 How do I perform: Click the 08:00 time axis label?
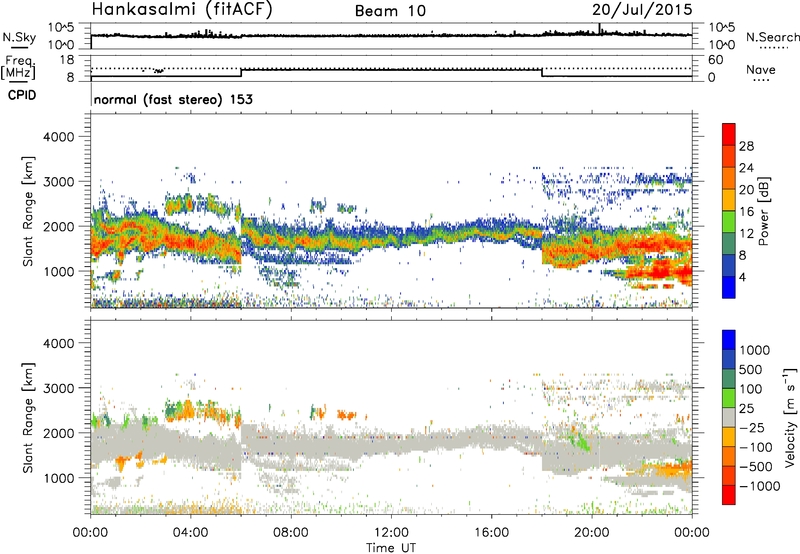click(291, 533)
